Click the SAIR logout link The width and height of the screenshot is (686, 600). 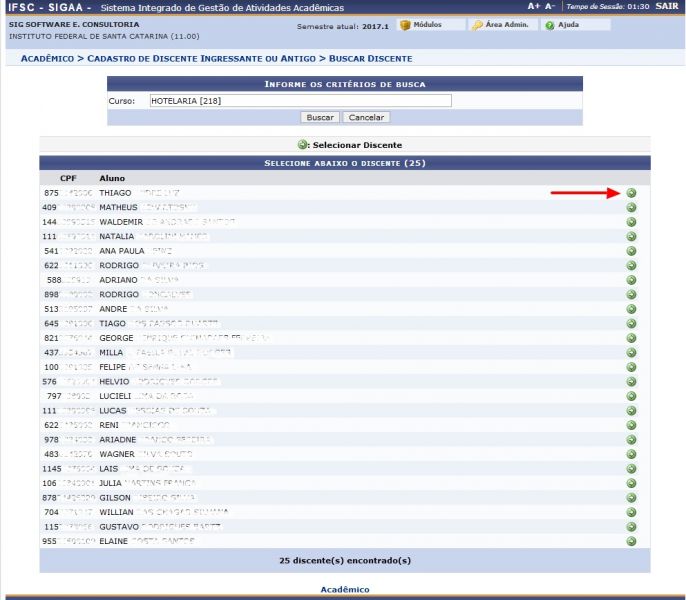click(x=668, y=6)
